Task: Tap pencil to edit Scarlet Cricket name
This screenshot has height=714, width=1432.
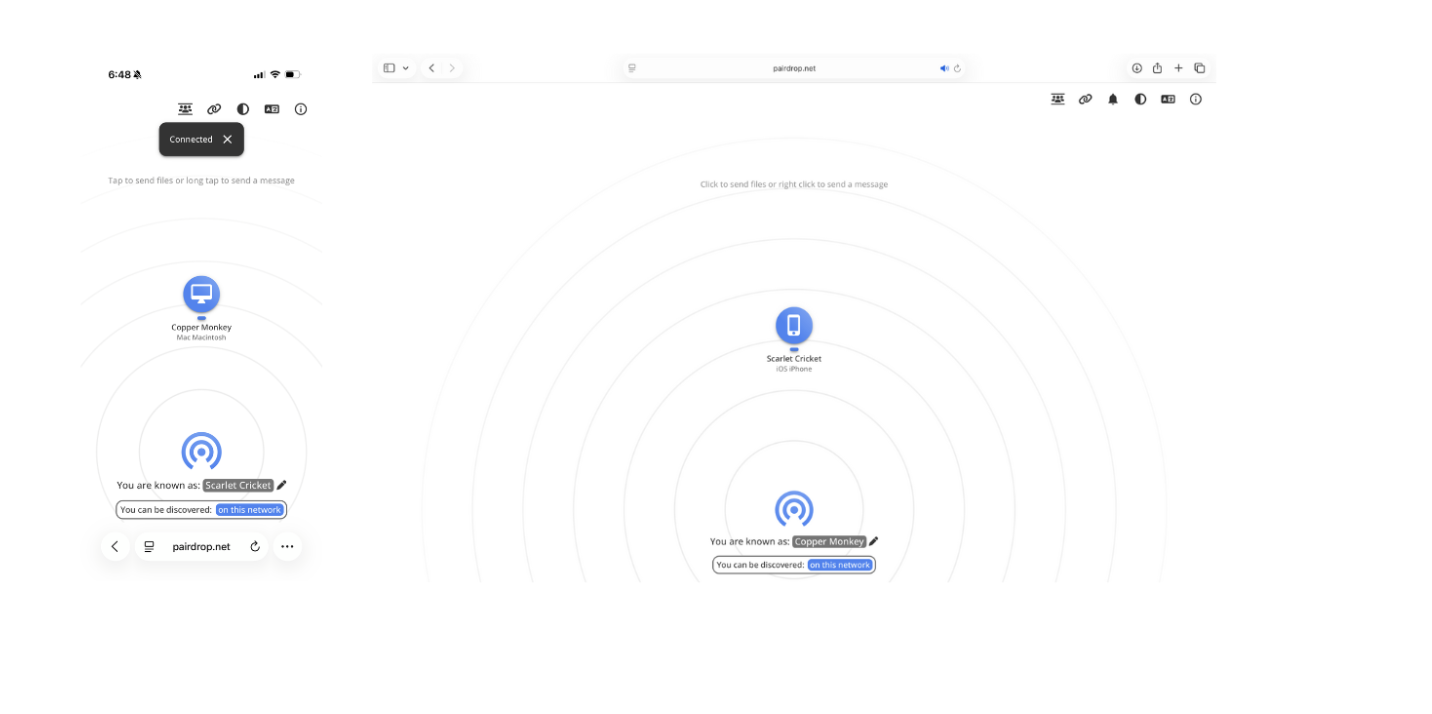Action: (282, 485)
